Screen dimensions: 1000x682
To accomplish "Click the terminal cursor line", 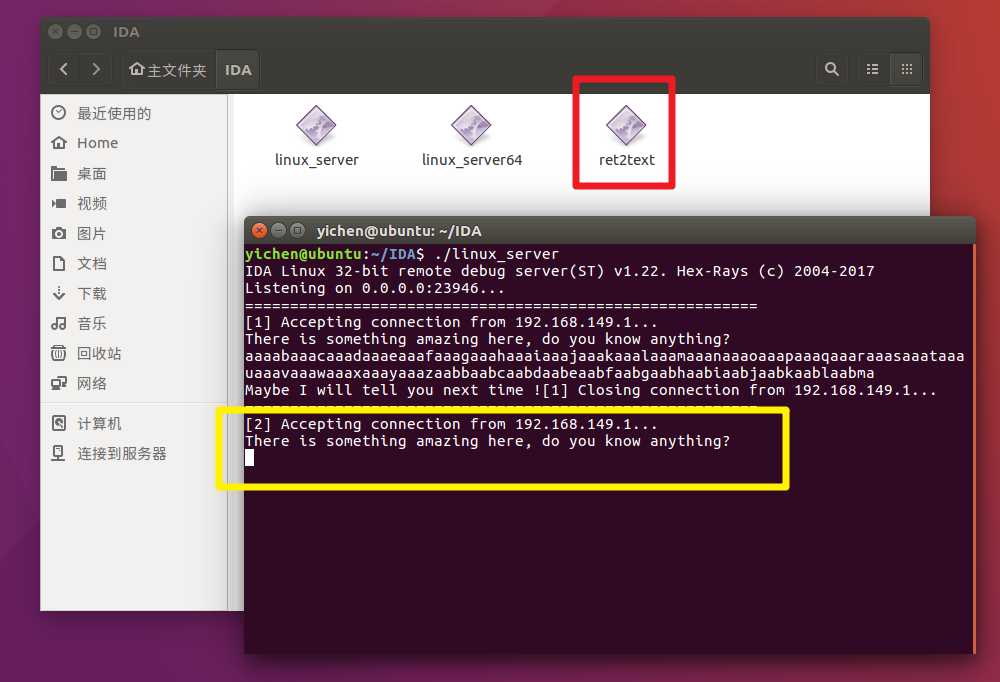I will 249,457.
